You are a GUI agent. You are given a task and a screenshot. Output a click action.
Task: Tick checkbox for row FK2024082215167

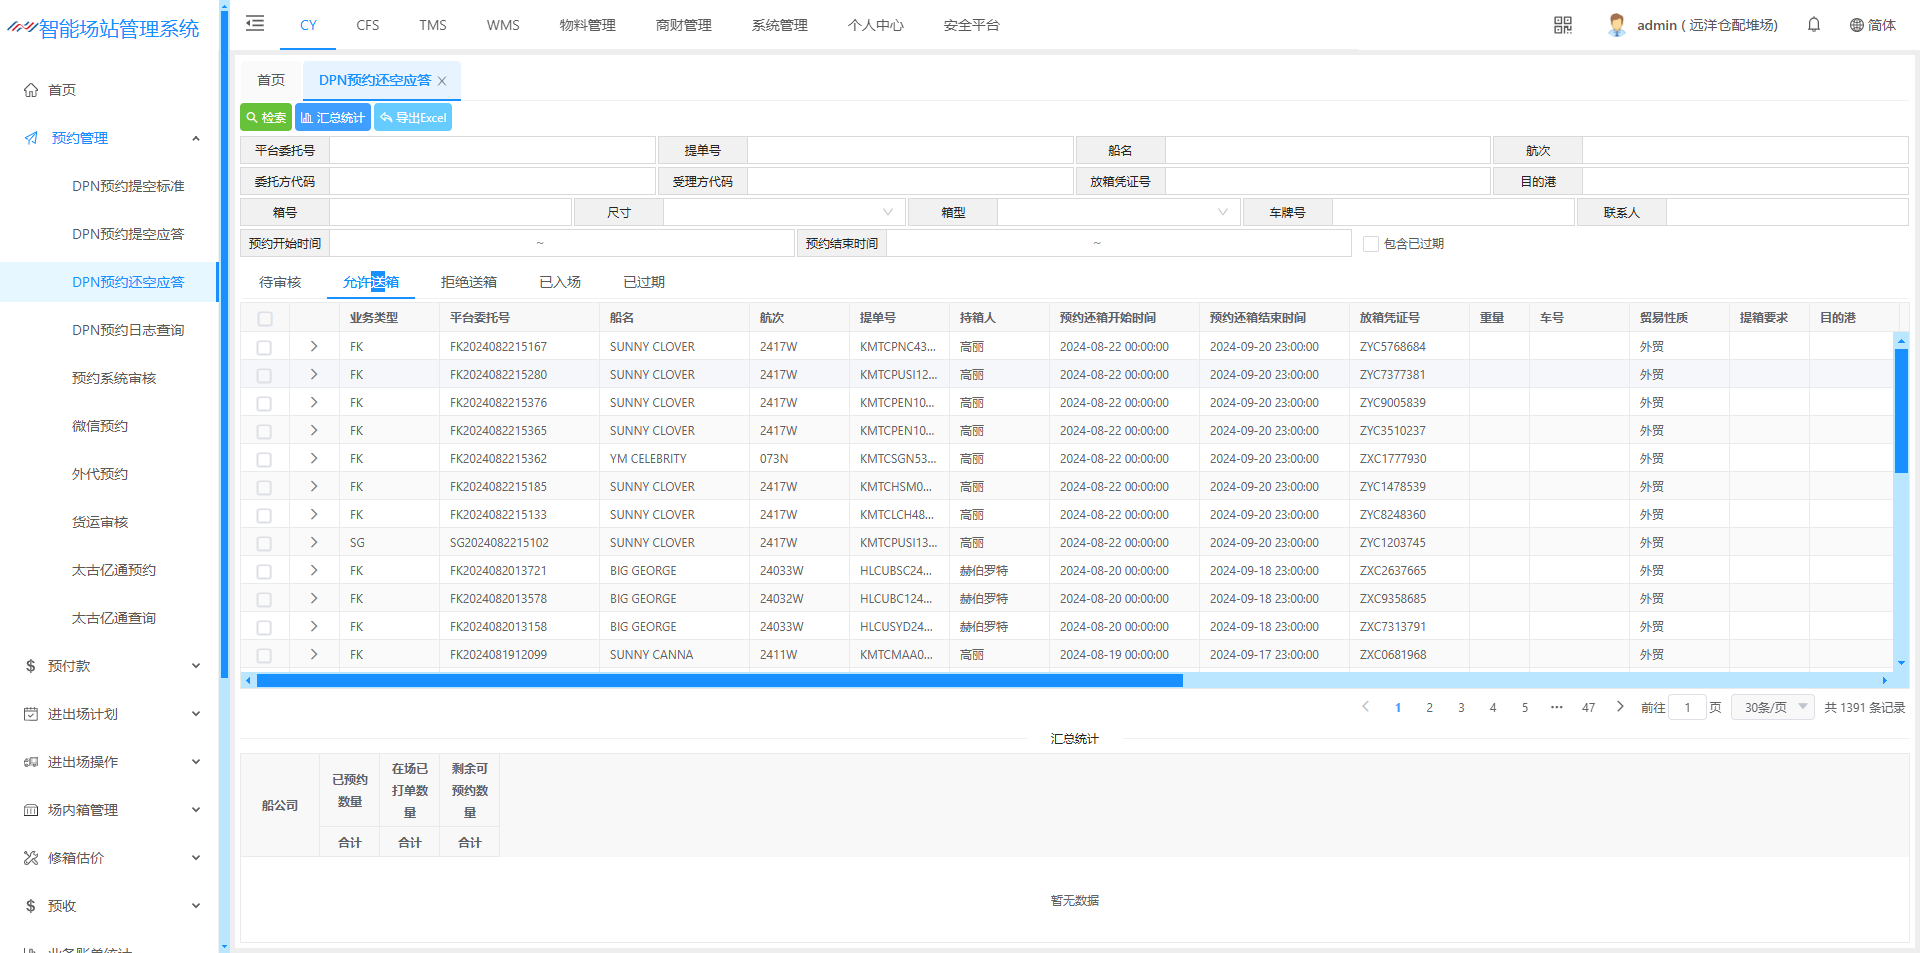(x=264, y=347)
